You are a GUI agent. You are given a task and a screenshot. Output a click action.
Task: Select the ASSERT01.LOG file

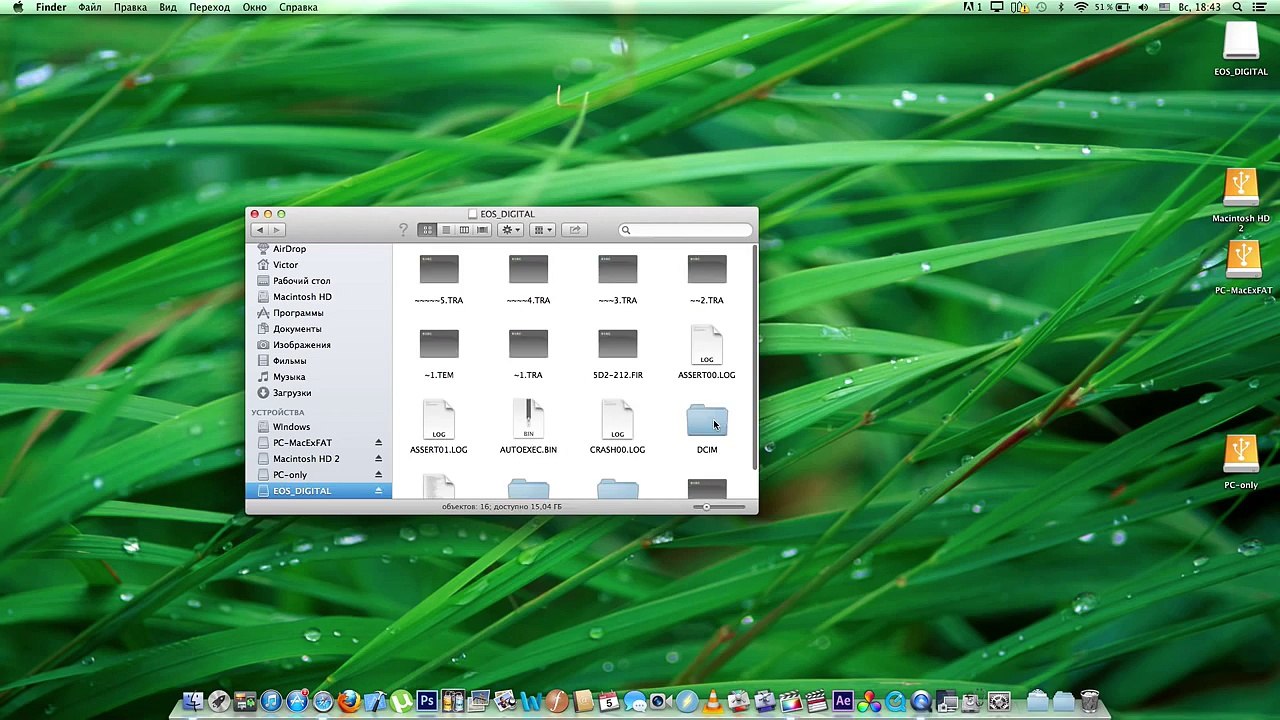tap(439, 419)
